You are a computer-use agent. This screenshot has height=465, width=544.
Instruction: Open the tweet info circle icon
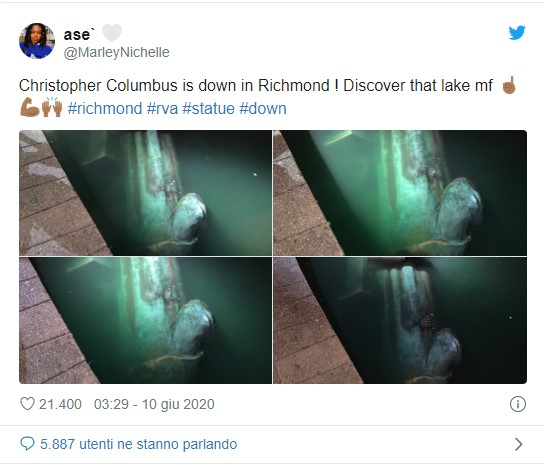(x=518, y=404)
